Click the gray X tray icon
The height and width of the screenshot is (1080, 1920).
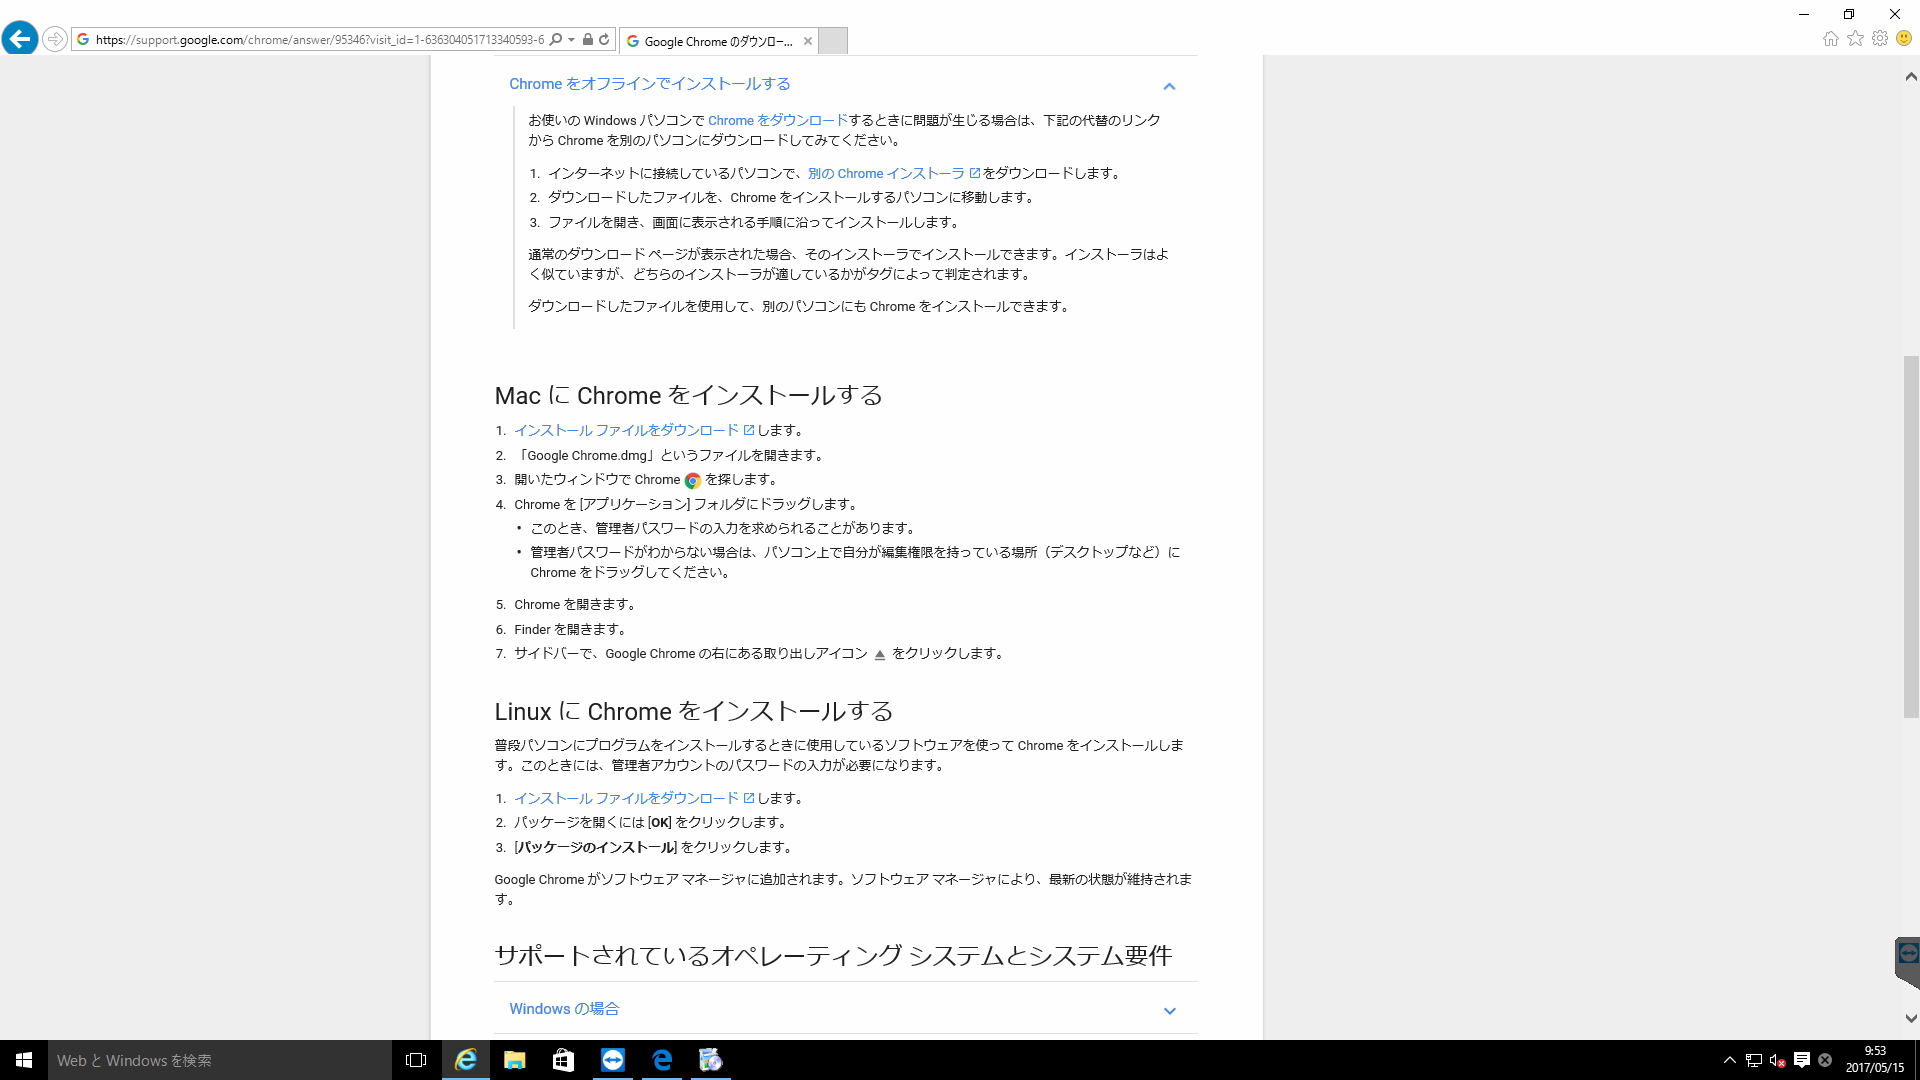tap(1825, 1060)
